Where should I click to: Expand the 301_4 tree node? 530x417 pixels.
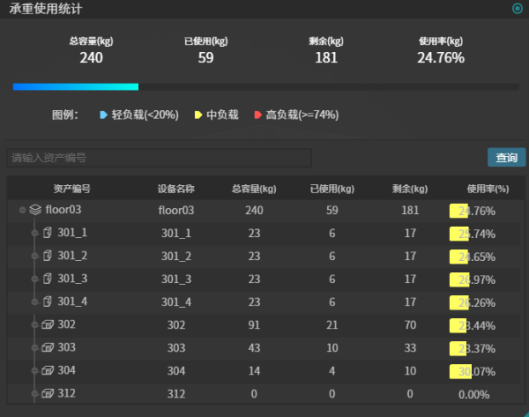[x=34, y=302]
